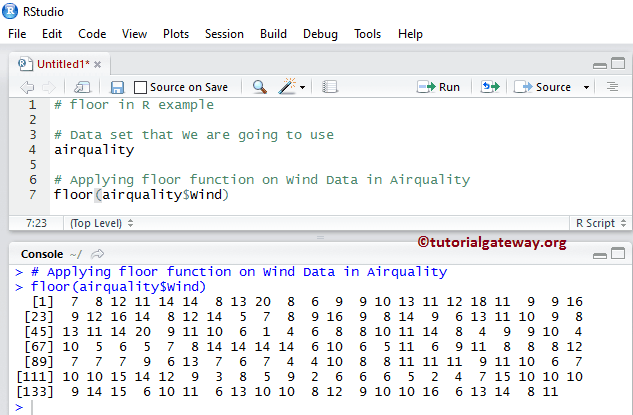
Task: Toggle the Source on Save checkbox
Action: [x=140, y=87]
